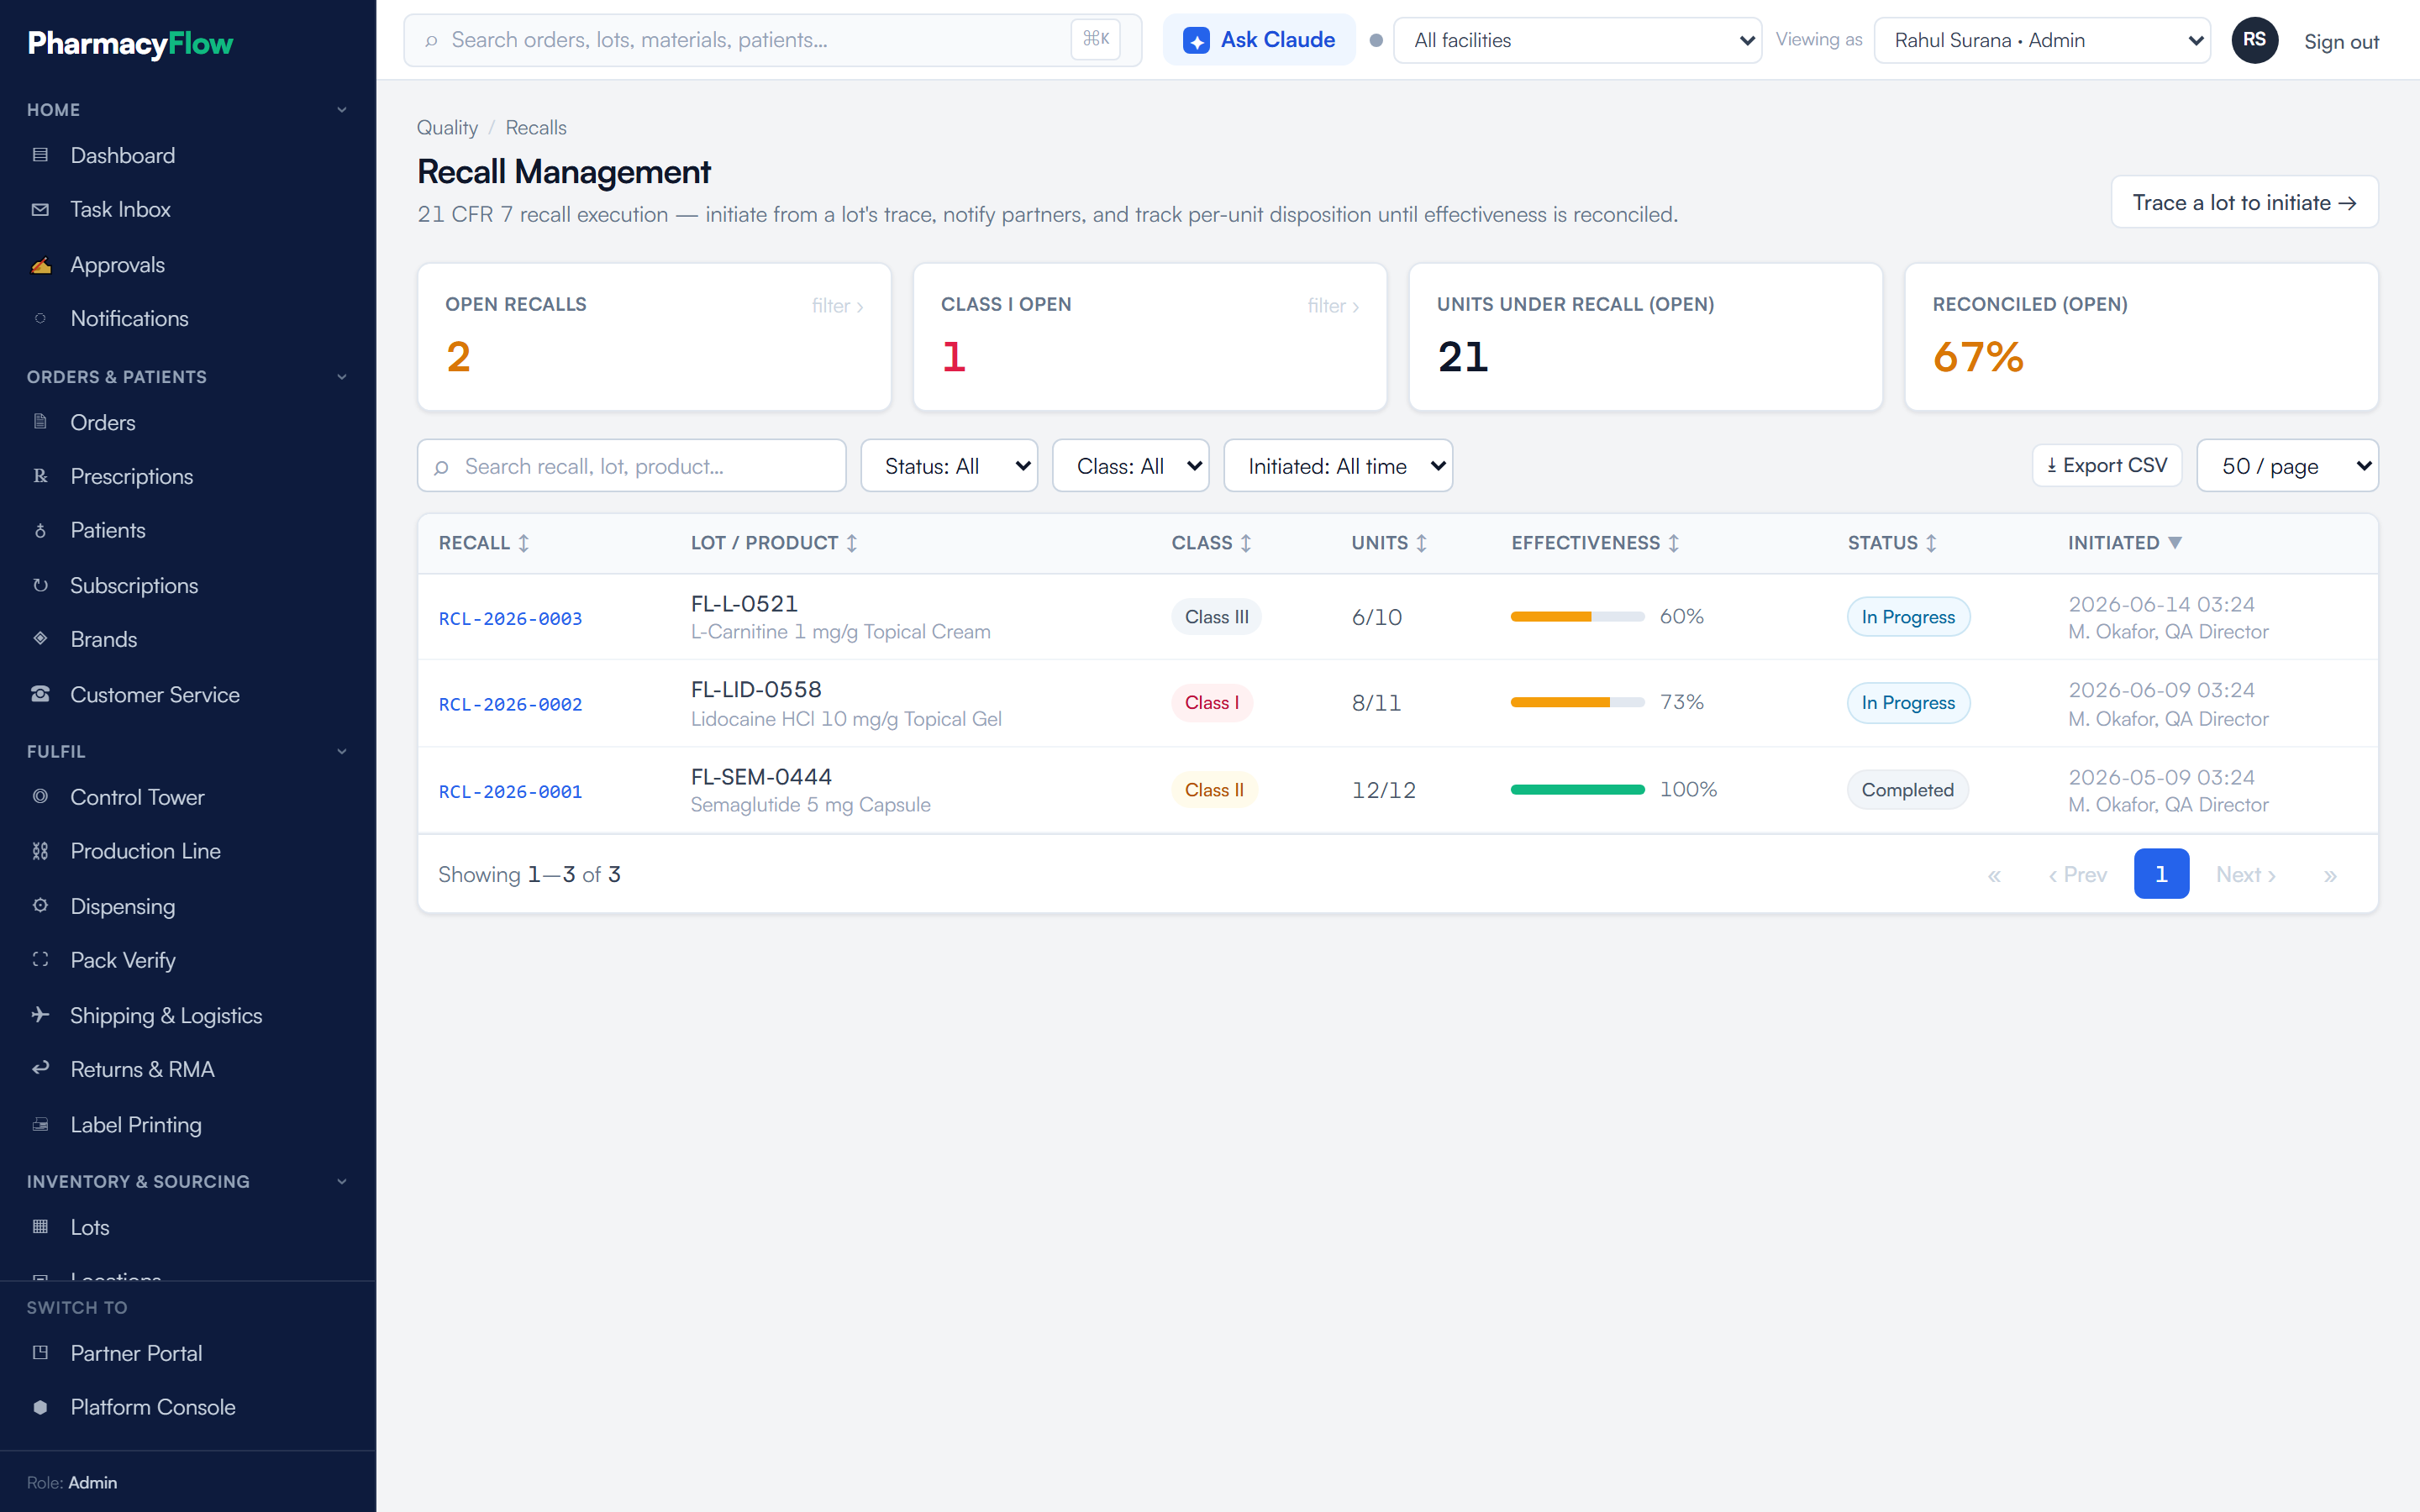Click the Lots grid icon
This screenshot has height=1512, width=2420.
[x=40, y=1227]
